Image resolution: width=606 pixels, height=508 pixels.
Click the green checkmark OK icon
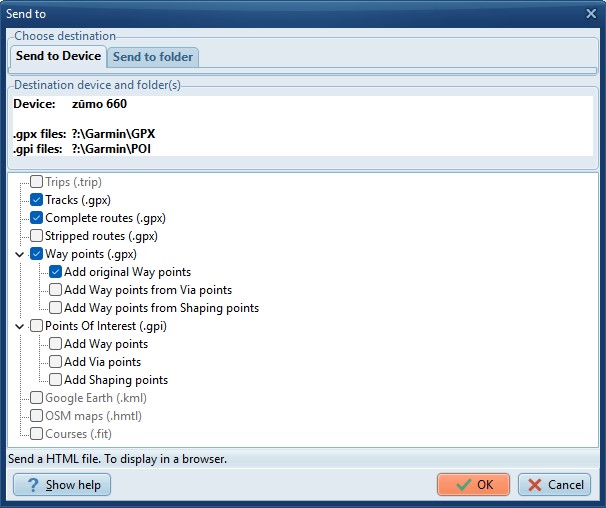(x=463, y=485)
